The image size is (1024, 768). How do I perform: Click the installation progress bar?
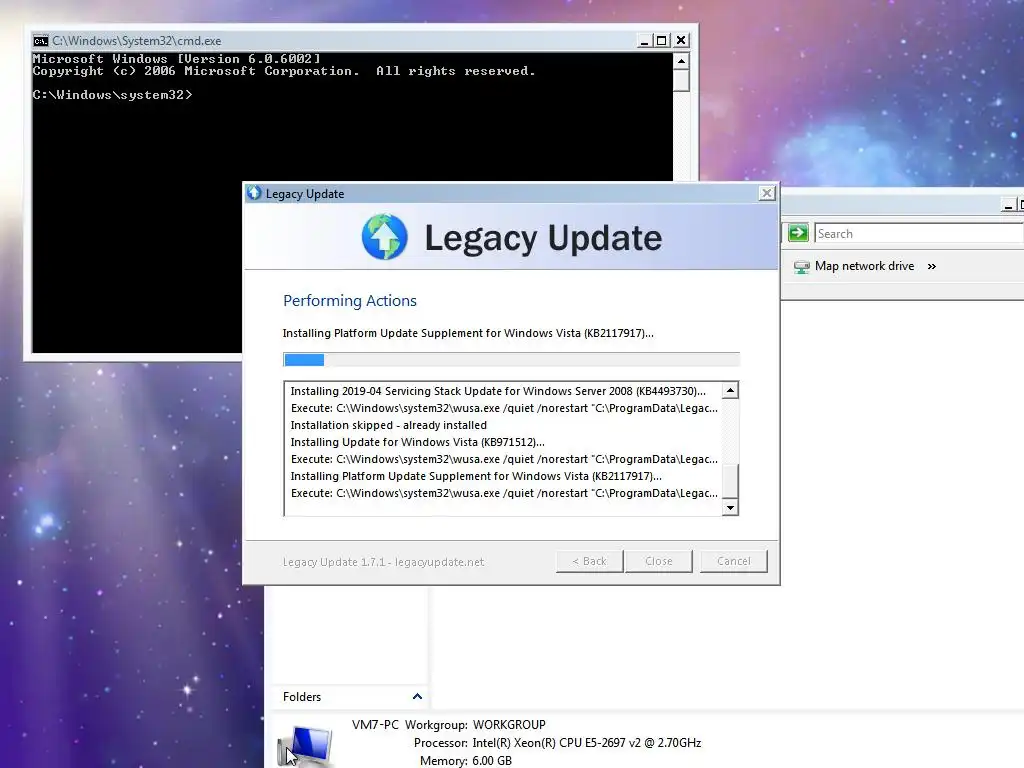[511, 360]
